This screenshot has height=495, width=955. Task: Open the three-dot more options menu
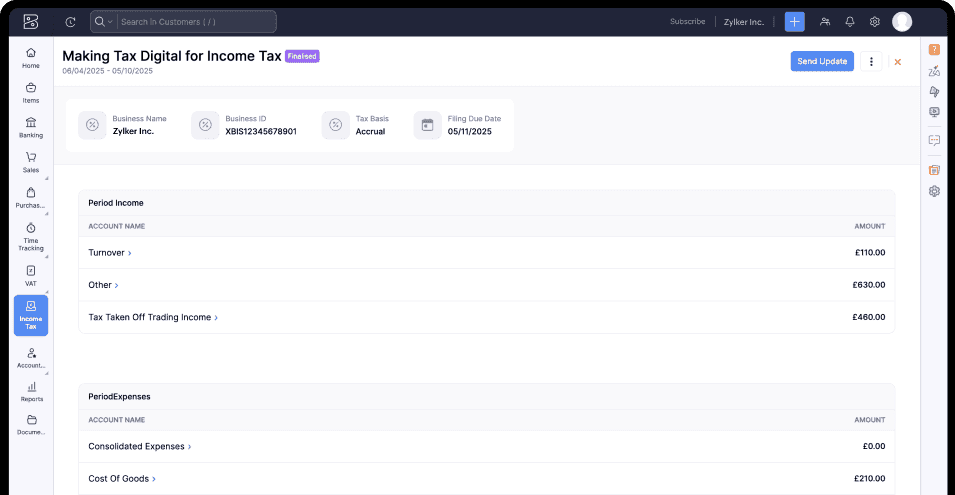click(x=871, y=61)
